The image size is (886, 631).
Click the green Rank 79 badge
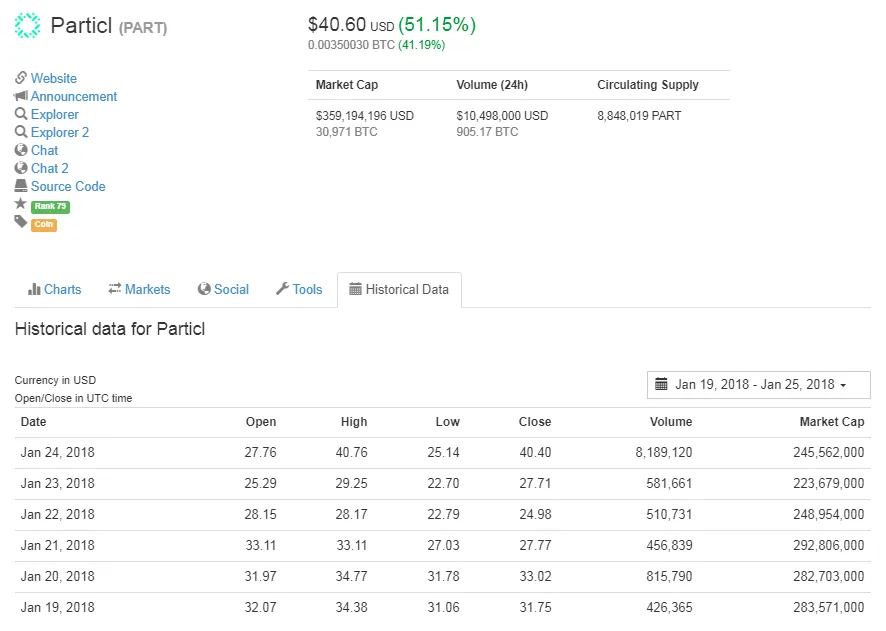coord(50,206)
